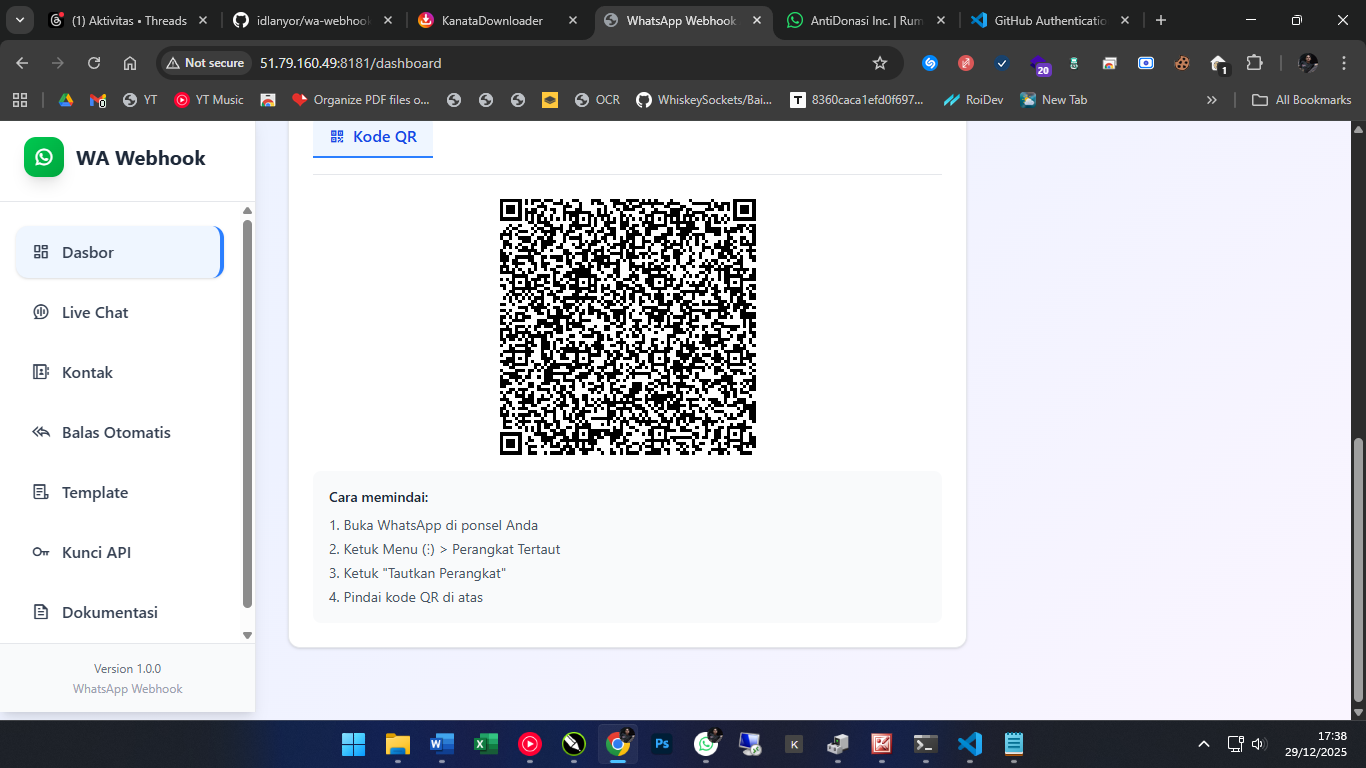Click the Not secure site info button

point(204,63)
